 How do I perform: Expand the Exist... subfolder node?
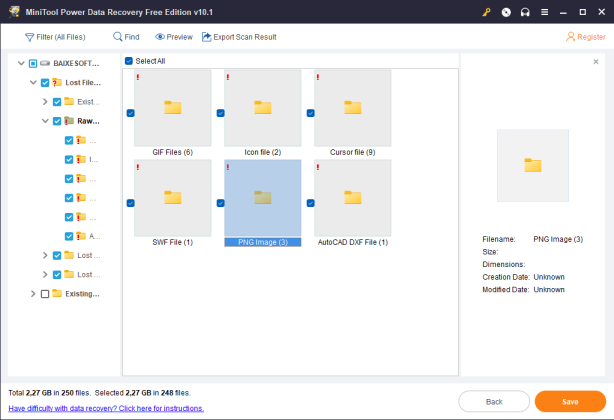[x=45, y=102]
